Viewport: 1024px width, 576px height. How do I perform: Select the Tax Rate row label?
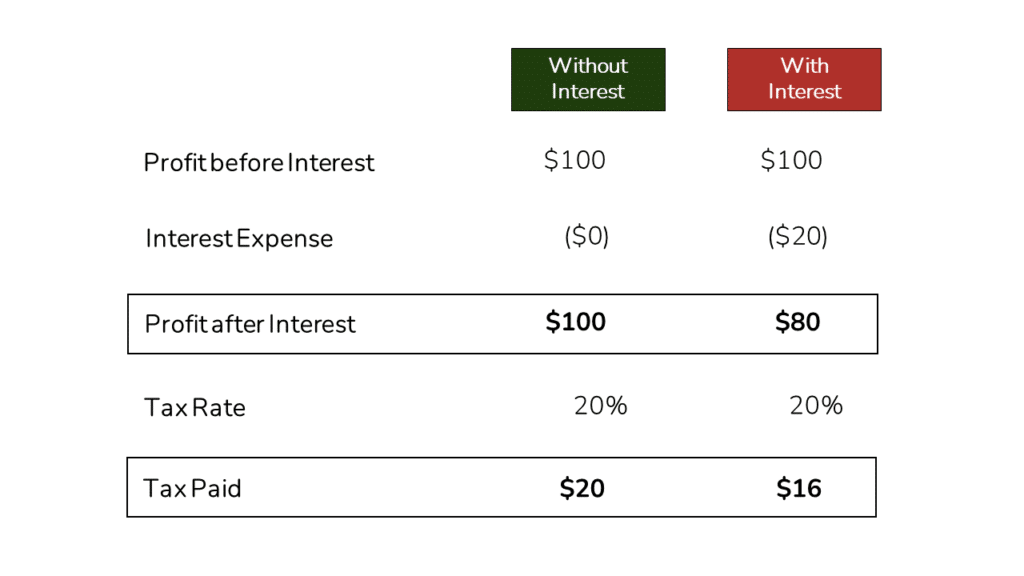(195, 408)
